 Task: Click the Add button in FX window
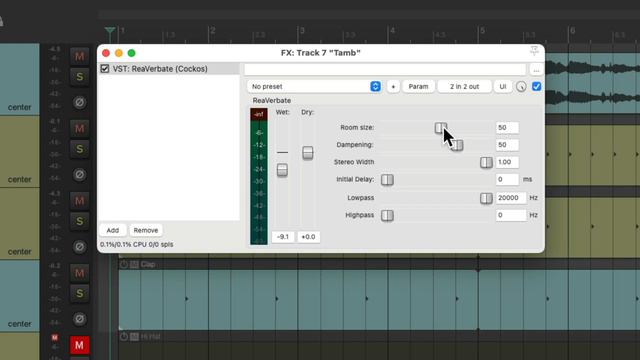(113, 230)
